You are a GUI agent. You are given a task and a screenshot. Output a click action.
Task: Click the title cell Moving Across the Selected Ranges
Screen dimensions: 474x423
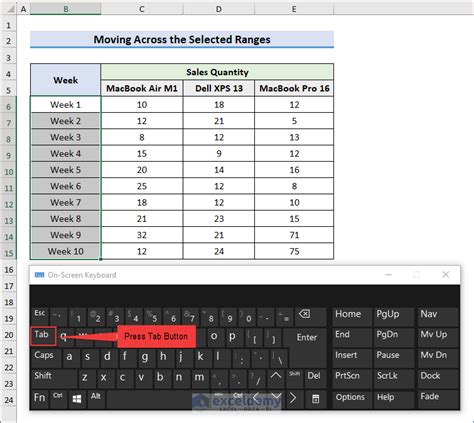pyautogui.click(x=182, y=39)
